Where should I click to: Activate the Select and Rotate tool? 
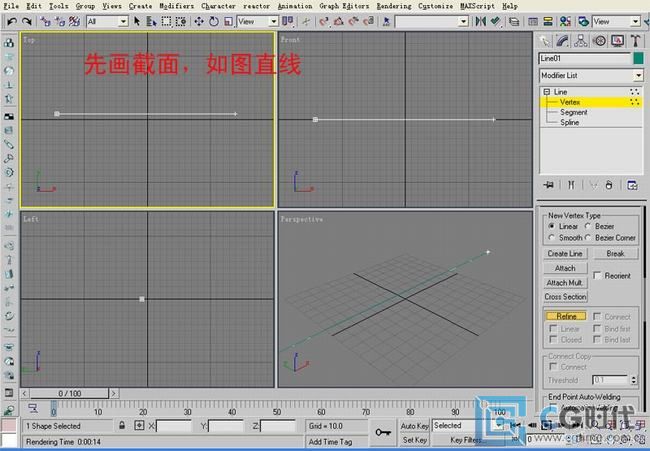click(x=214, y=21)
